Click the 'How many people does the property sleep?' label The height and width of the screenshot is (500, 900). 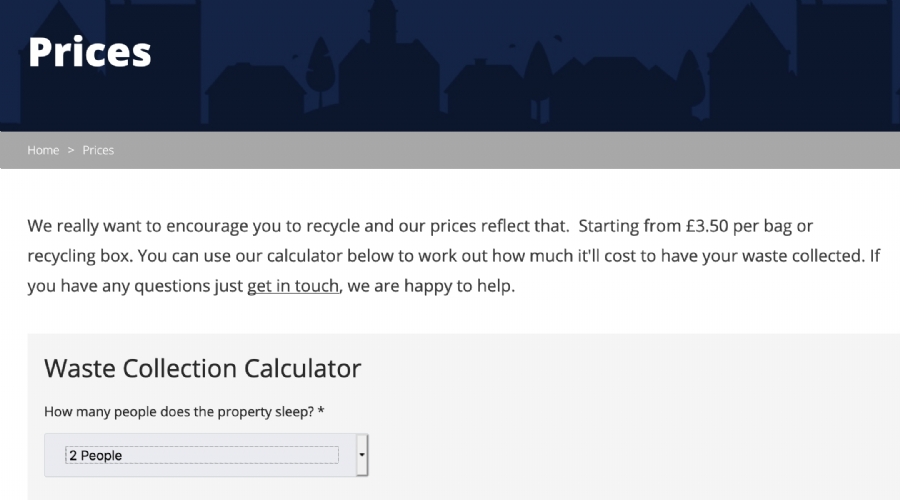tap(179, 412)
